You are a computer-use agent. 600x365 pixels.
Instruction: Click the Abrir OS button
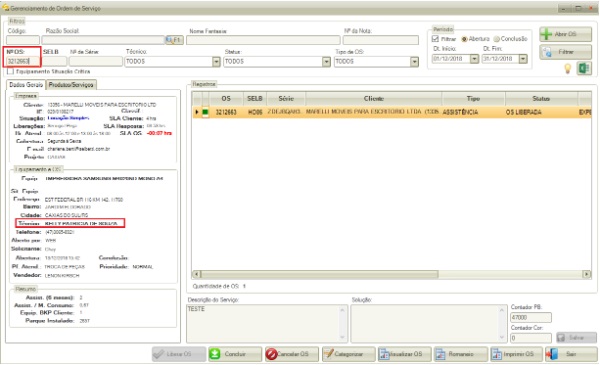point(565,34)
